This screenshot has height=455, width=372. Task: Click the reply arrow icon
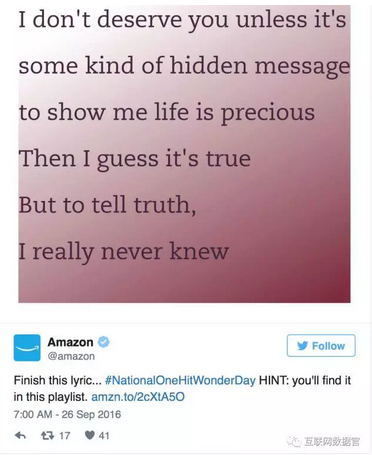21,435
